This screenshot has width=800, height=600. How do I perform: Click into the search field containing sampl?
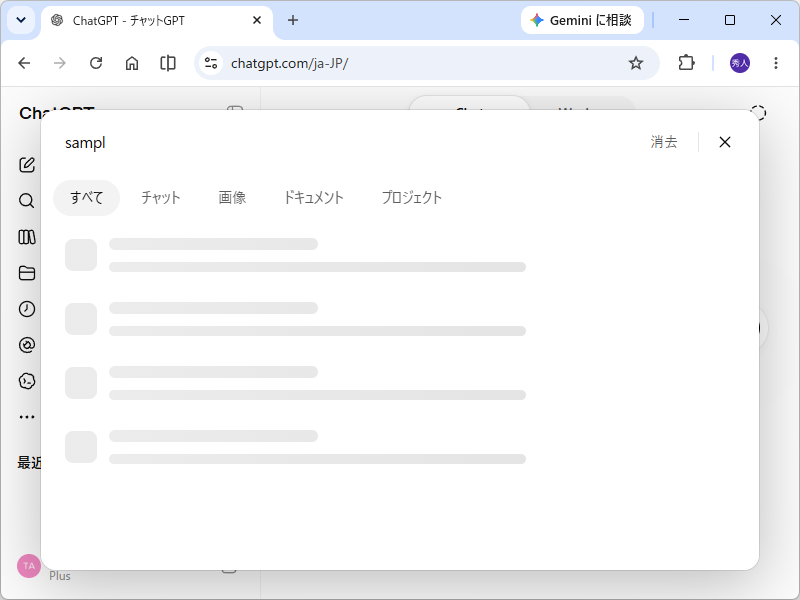click(347, 142)
